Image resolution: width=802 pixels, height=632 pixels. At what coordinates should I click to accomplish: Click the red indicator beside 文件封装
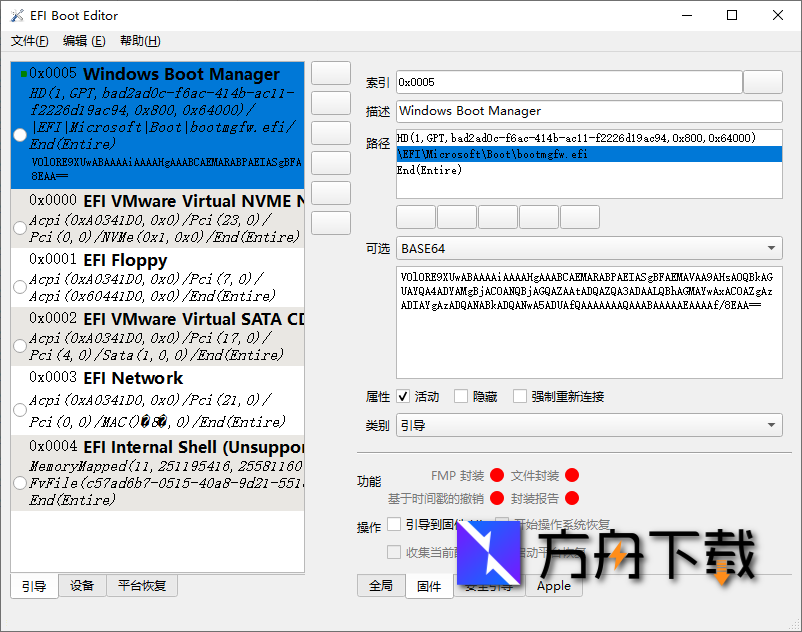[572, 476]
